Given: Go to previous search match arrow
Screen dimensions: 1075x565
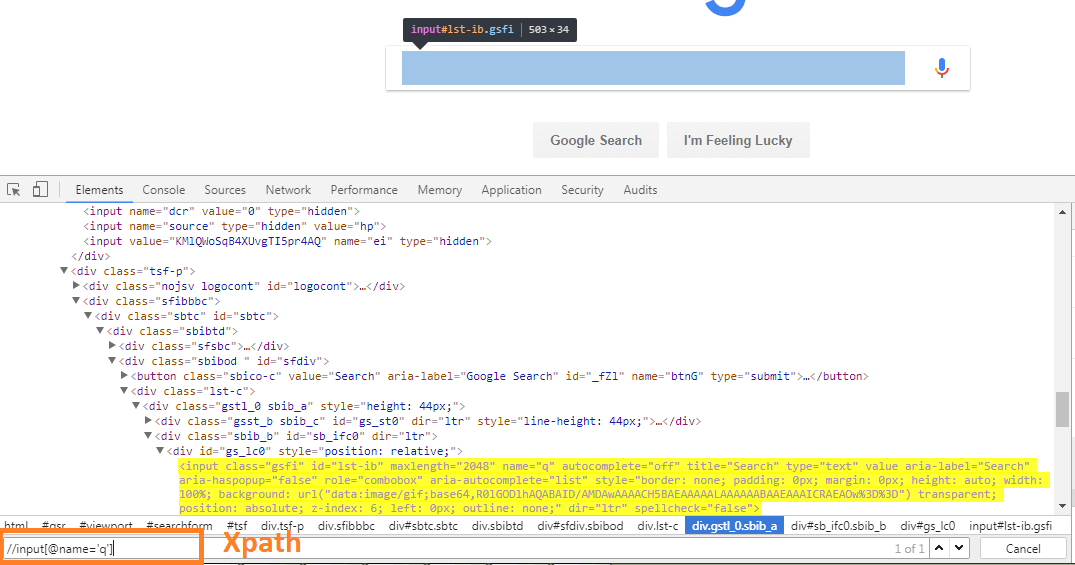Looking at the screenshot, I should click(939, 548).
